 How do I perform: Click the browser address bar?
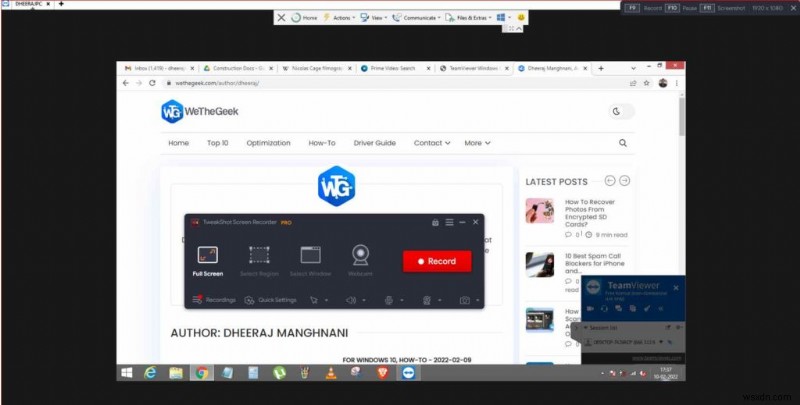coord(400,83)
